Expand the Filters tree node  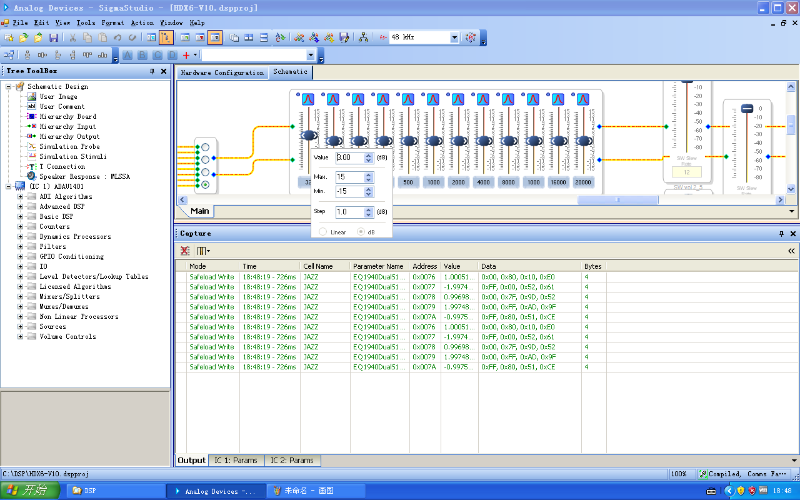pos(20,246)
